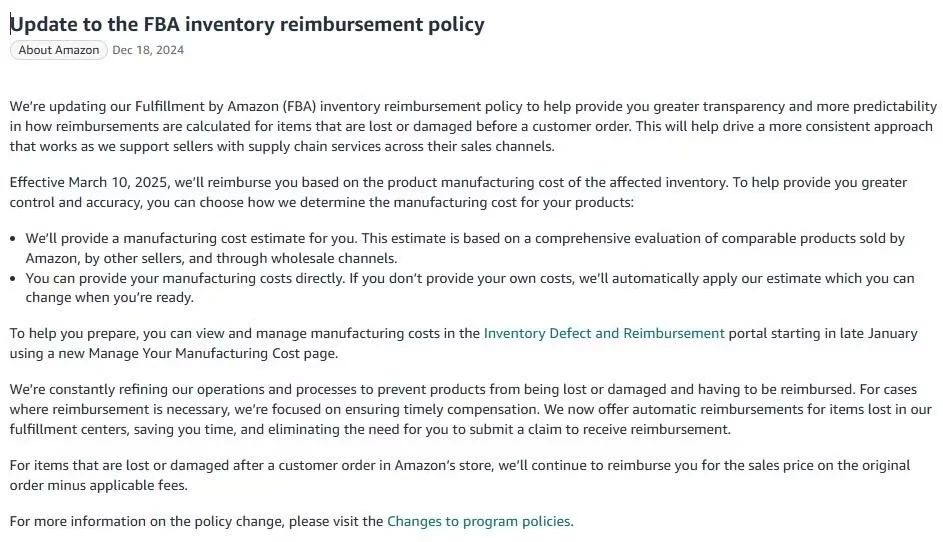Click the About Amazon category tag
The image size is (943, 542).
click(x=58, y=50)
